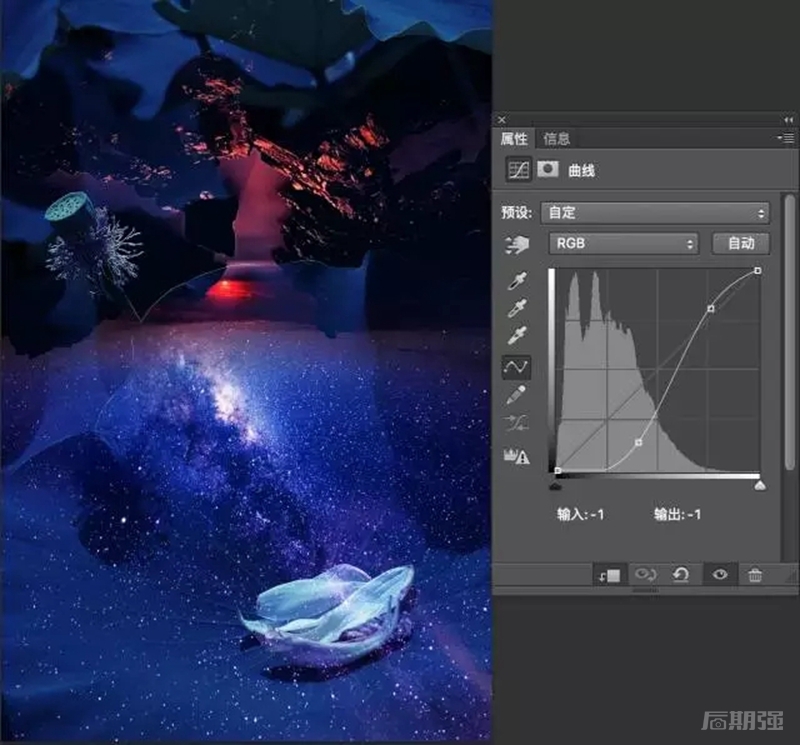Click the histogram warning recalculation icon

click(516, 455)
